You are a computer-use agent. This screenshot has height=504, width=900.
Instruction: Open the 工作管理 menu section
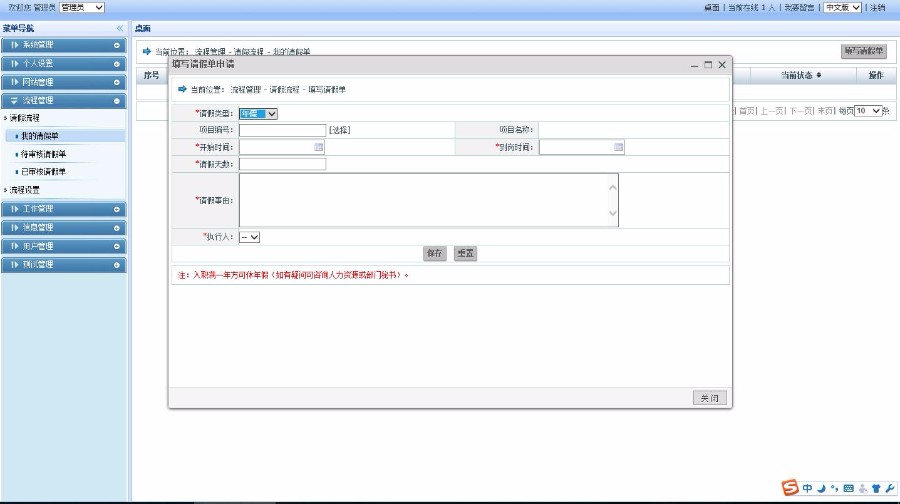click(x=63, y=209)
